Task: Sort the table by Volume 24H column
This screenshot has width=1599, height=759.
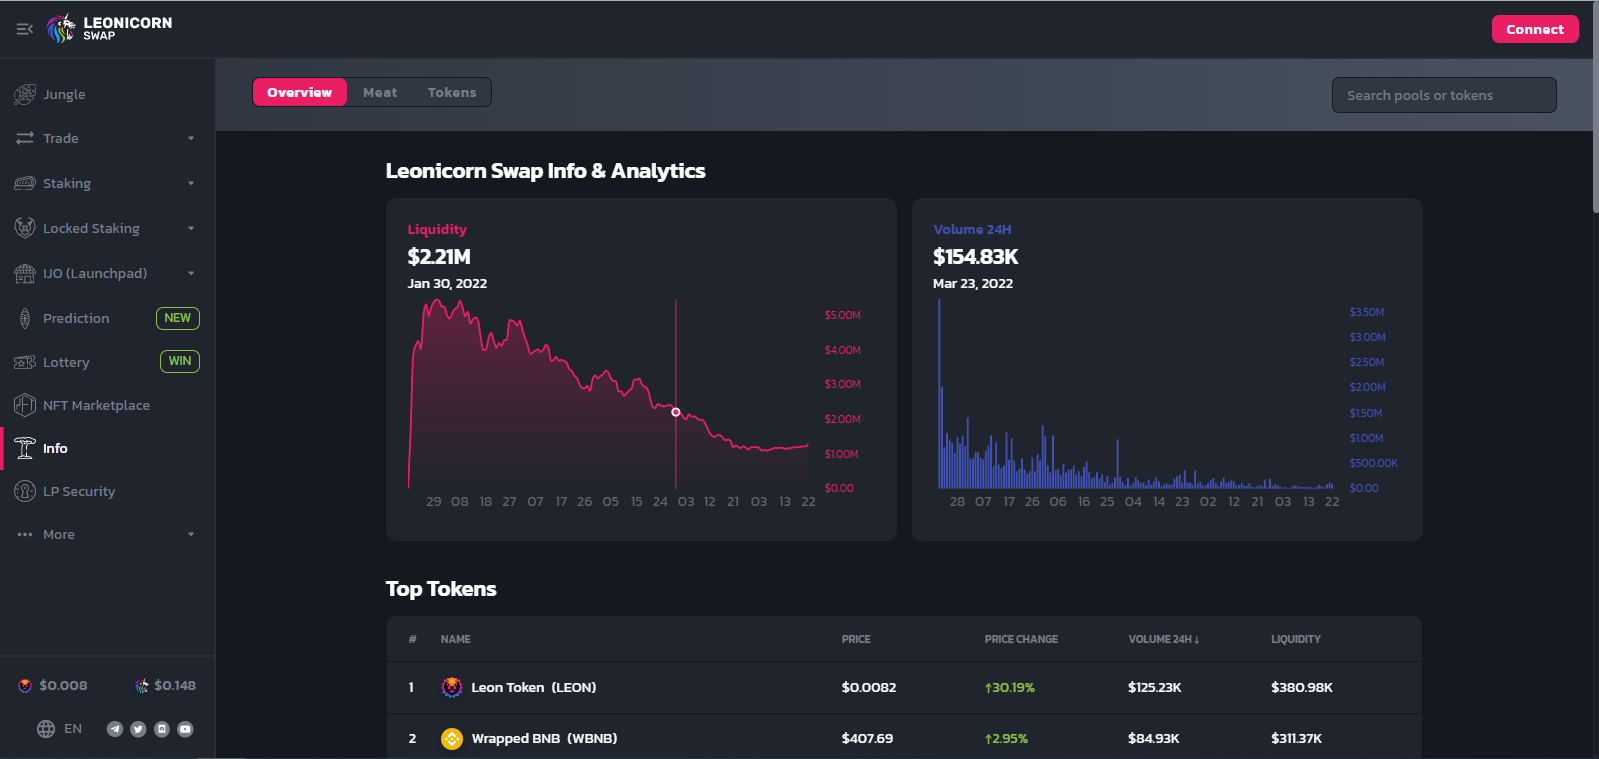Action: pyautogui.click(x=1163, y=639)
